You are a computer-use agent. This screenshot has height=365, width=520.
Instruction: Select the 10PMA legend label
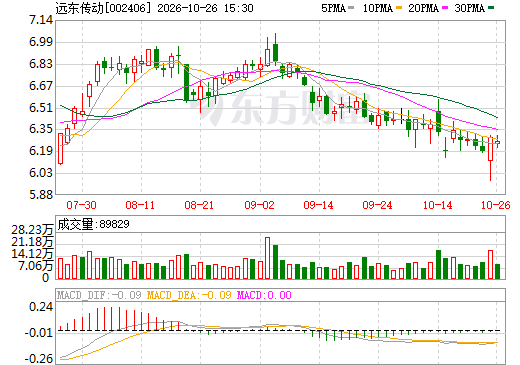coord(377,8)
